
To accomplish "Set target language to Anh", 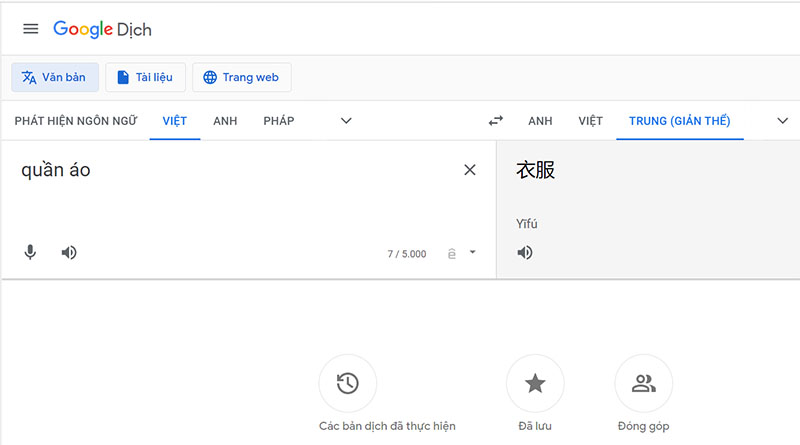I will pos(540,121).
